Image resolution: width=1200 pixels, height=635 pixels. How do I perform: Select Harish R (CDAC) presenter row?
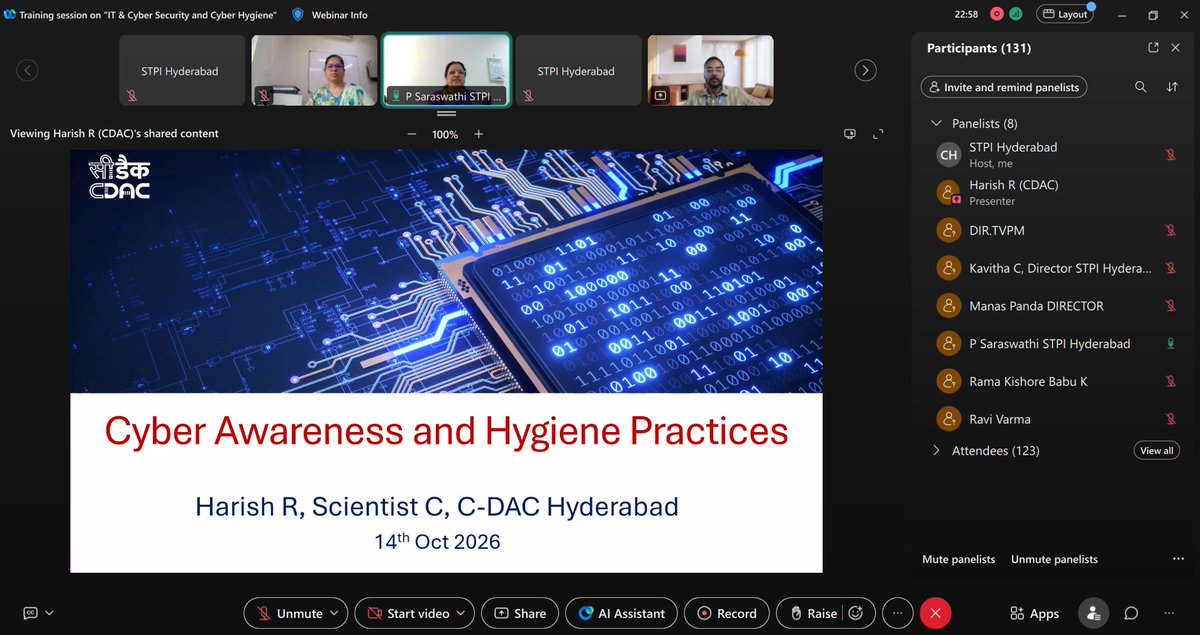pos(1055,192)
